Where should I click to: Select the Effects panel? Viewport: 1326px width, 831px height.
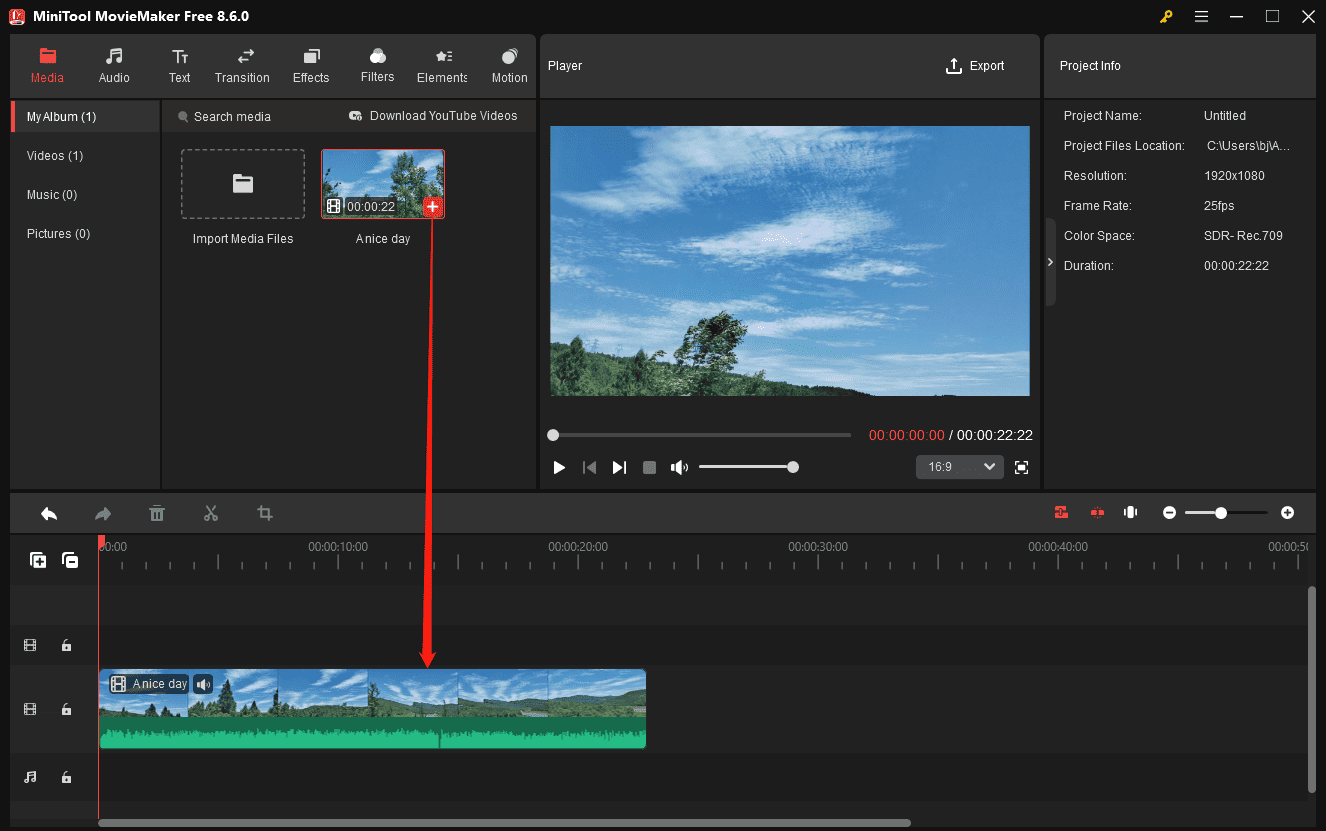click(311, 66)
